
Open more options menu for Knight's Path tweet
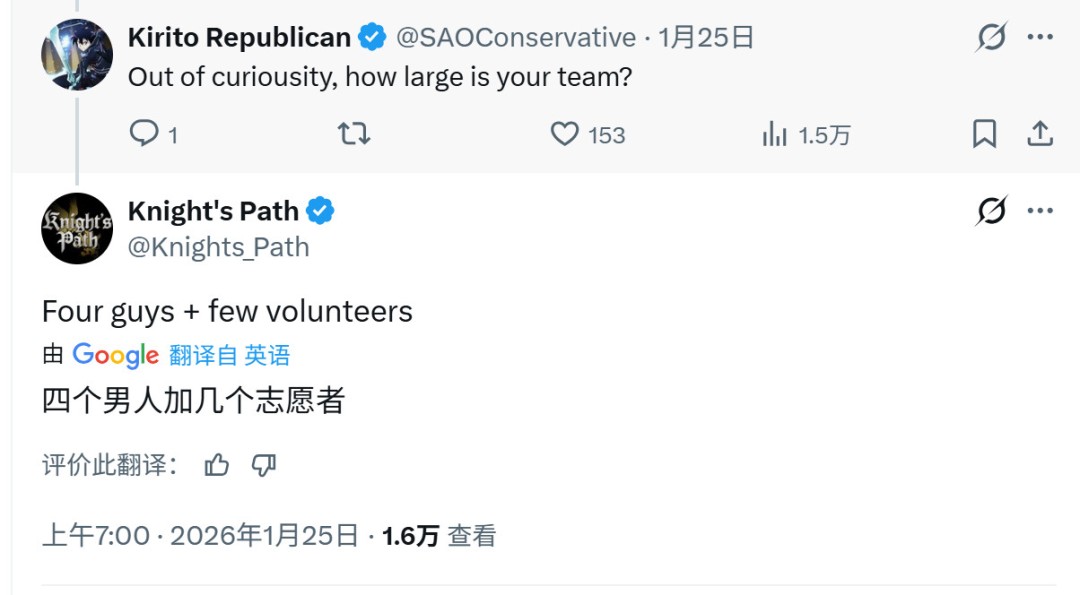point(1041,211)
